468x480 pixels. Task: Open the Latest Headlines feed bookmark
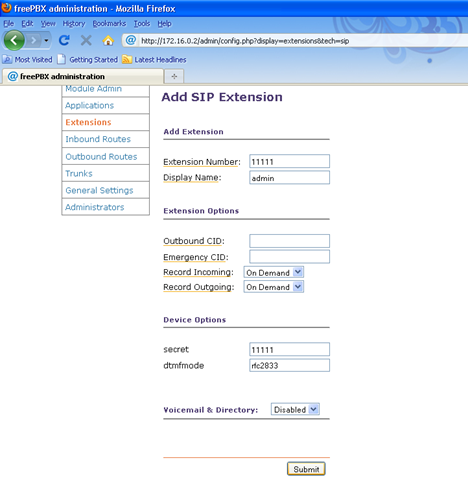point(154,60)
